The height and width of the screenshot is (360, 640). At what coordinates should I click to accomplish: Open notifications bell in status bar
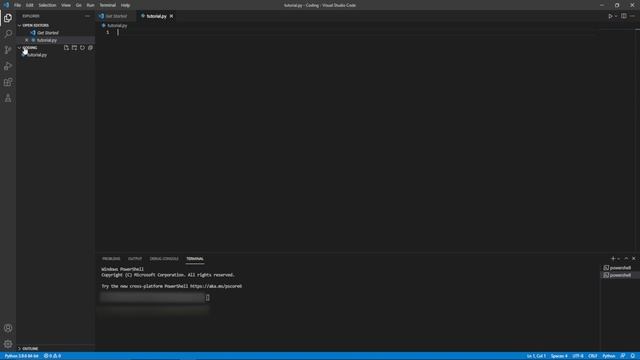coord(633,356)
